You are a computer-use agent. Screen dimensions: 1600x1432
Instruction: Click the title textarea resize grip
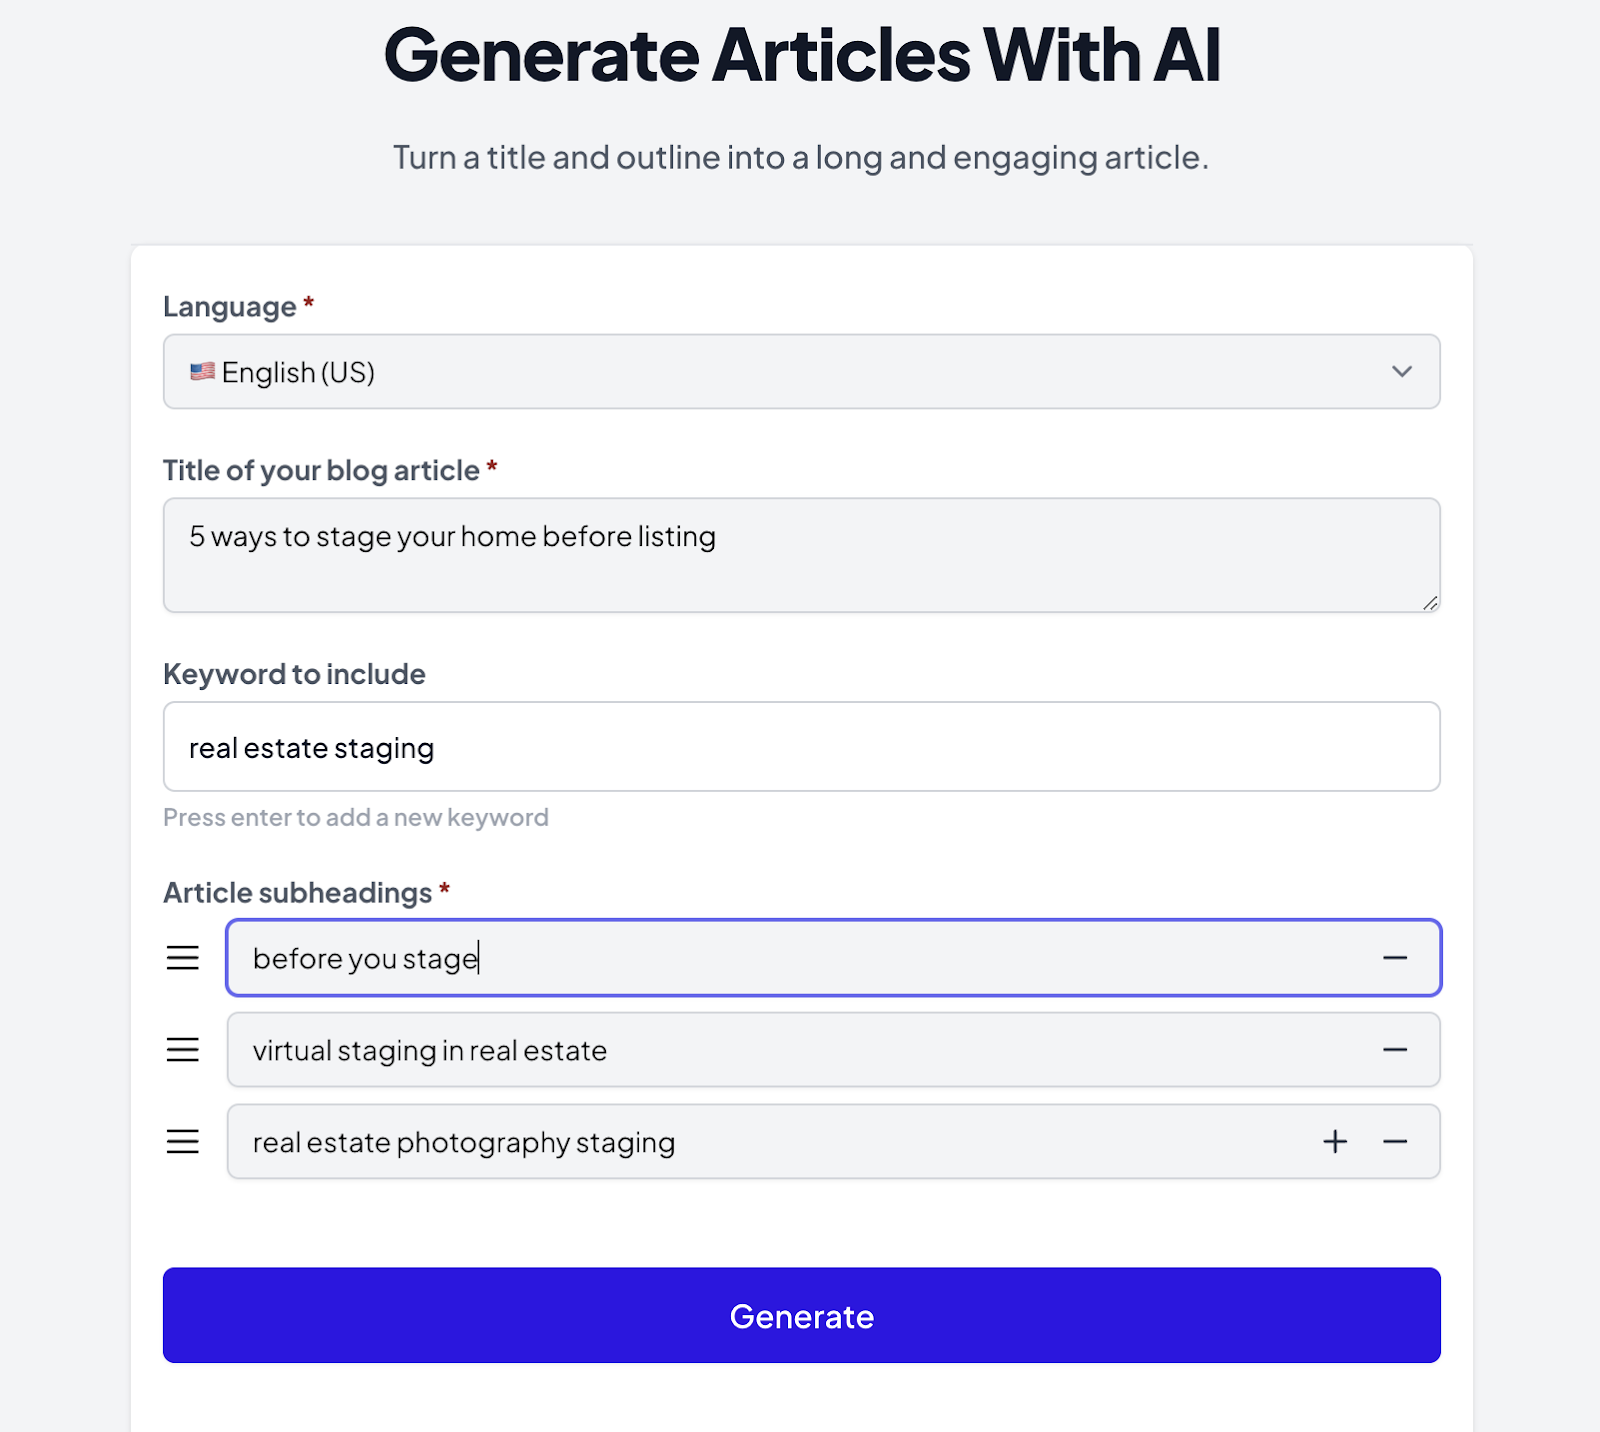[1430, 603]
